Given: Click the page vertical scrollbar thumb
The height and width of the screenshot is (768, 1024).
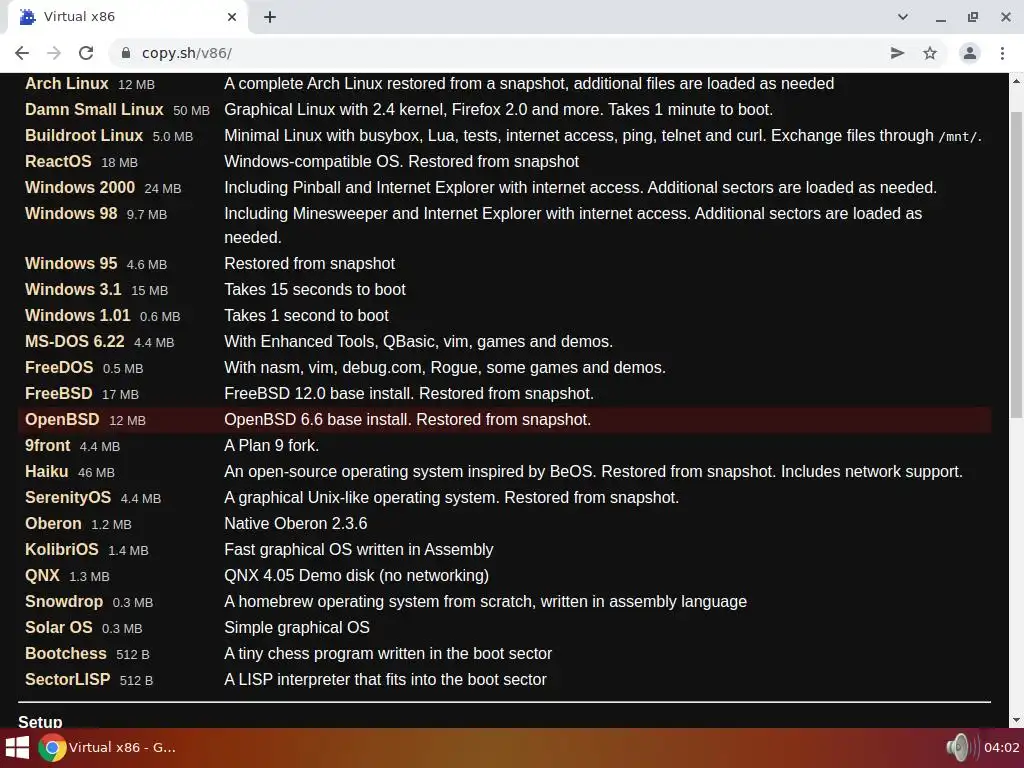Looking at the screenshot, I should [x=1016, y=264].
